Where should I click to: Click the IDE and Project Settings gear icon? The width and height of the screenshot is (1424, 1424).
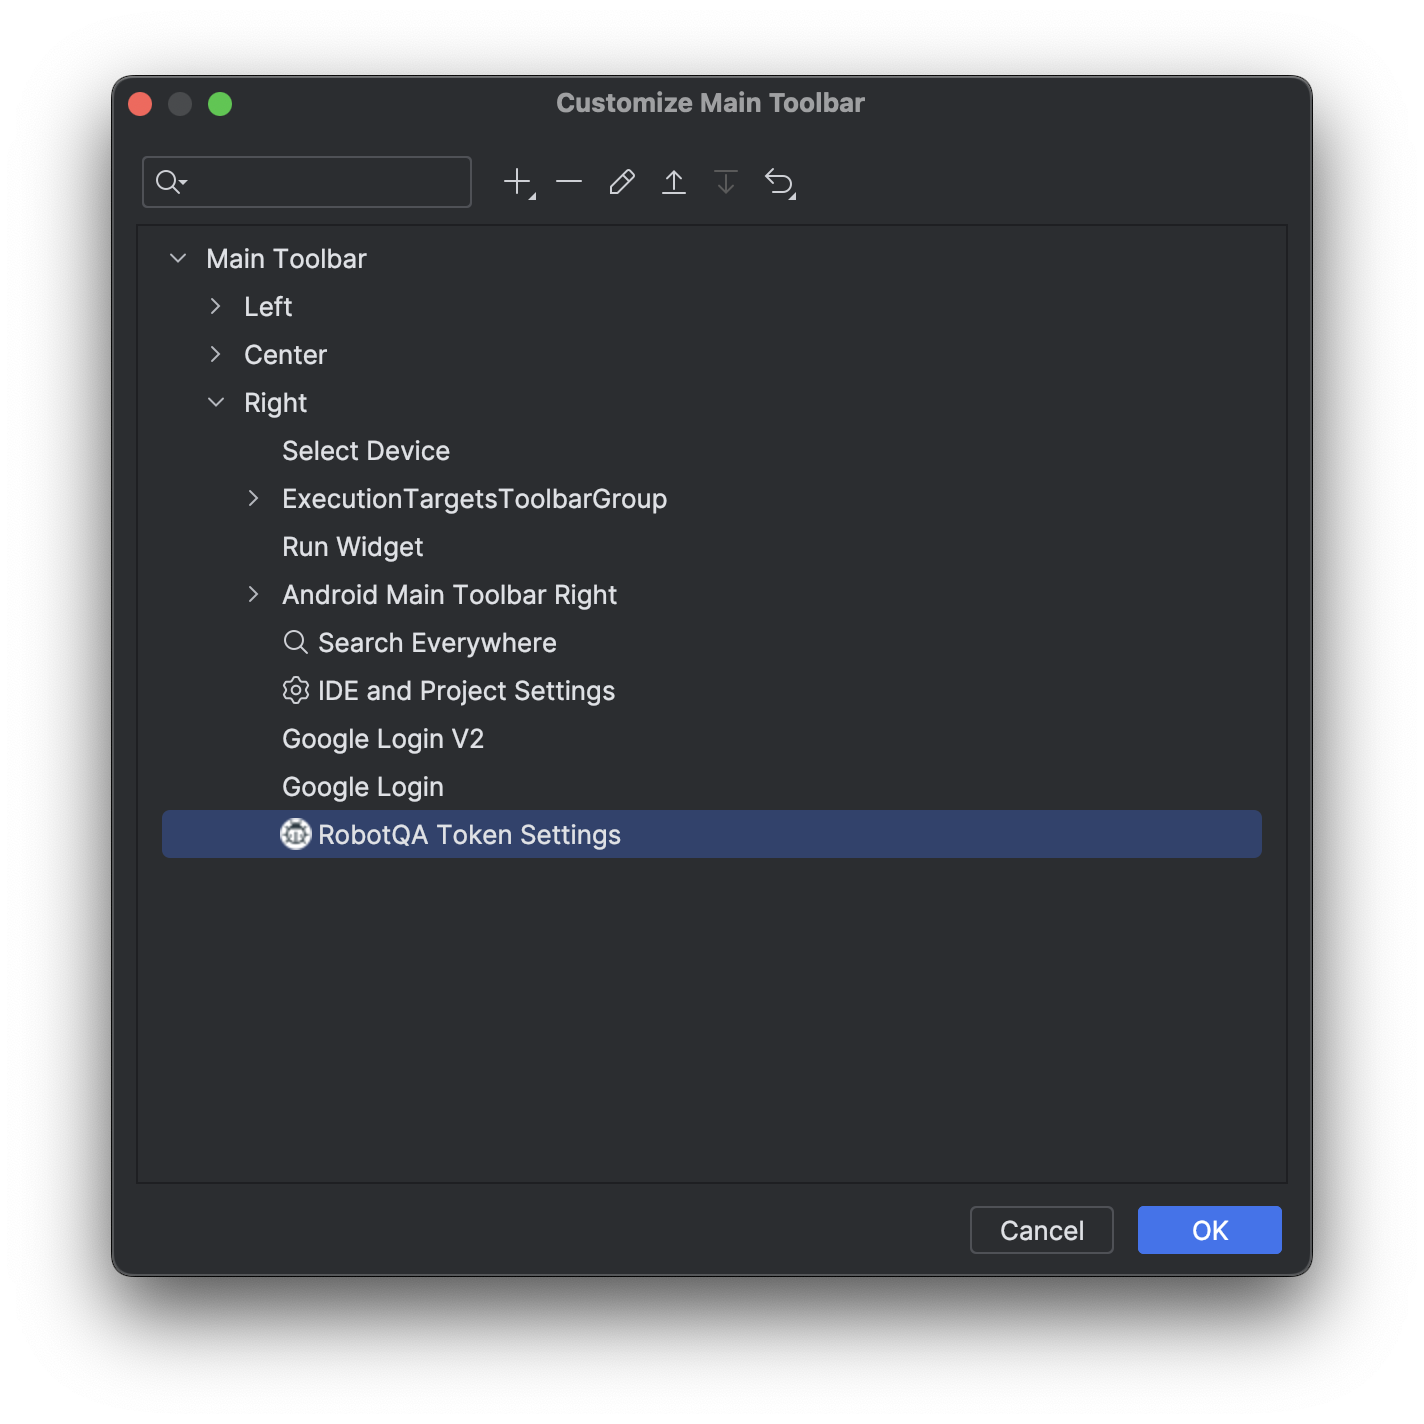coord(296,690)
